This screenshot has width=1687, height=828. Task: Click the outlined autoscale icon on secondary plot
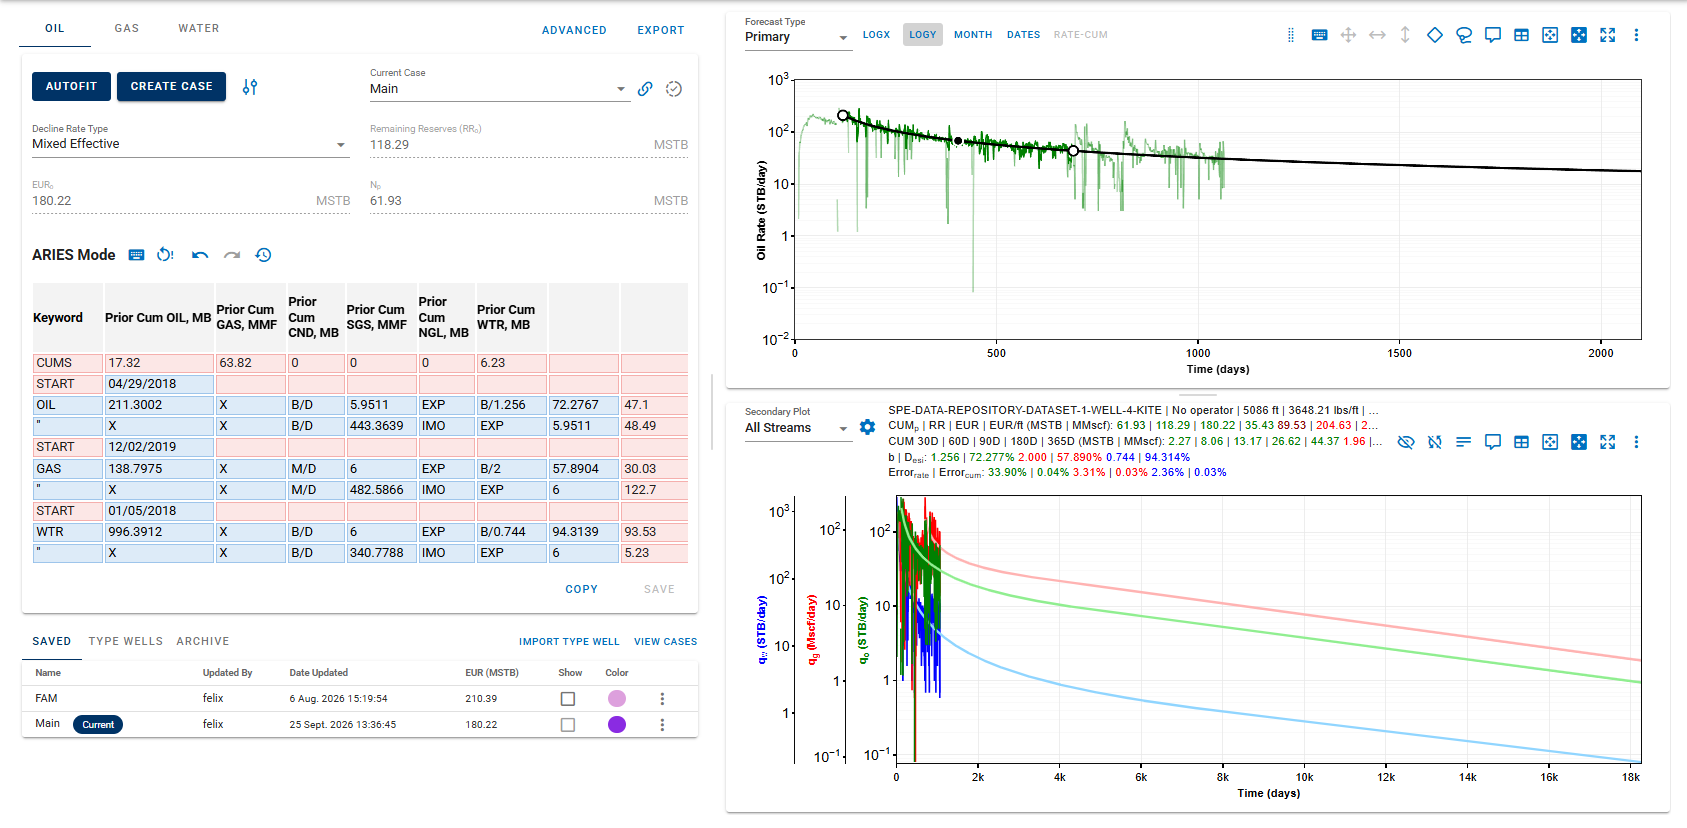(x=1550, y=442)
